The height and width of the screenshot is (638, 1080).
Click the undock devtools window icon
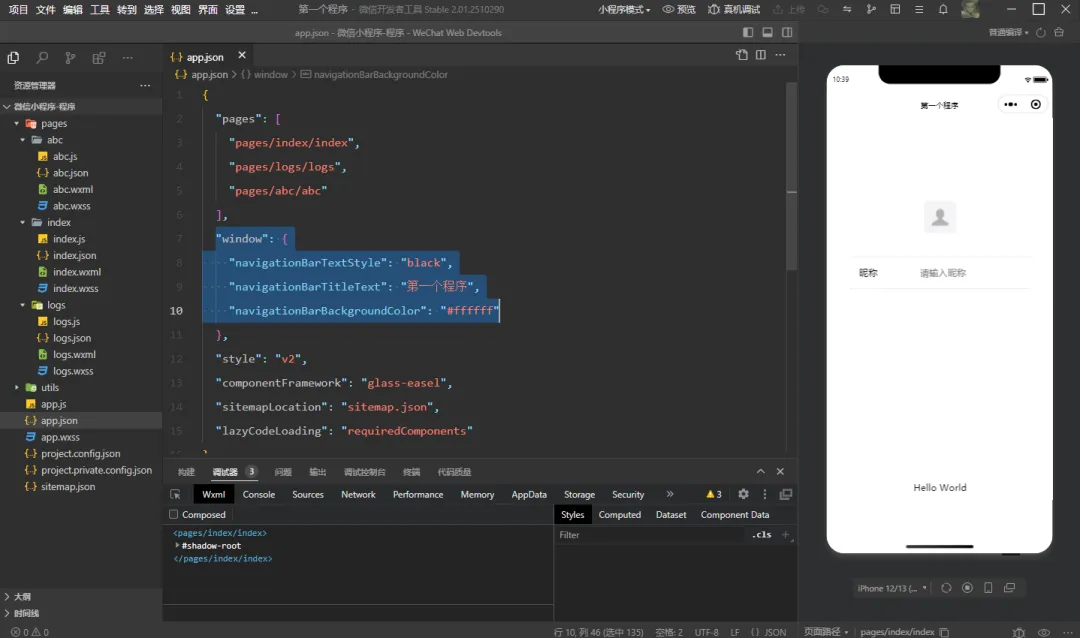(x=786, y=494)
